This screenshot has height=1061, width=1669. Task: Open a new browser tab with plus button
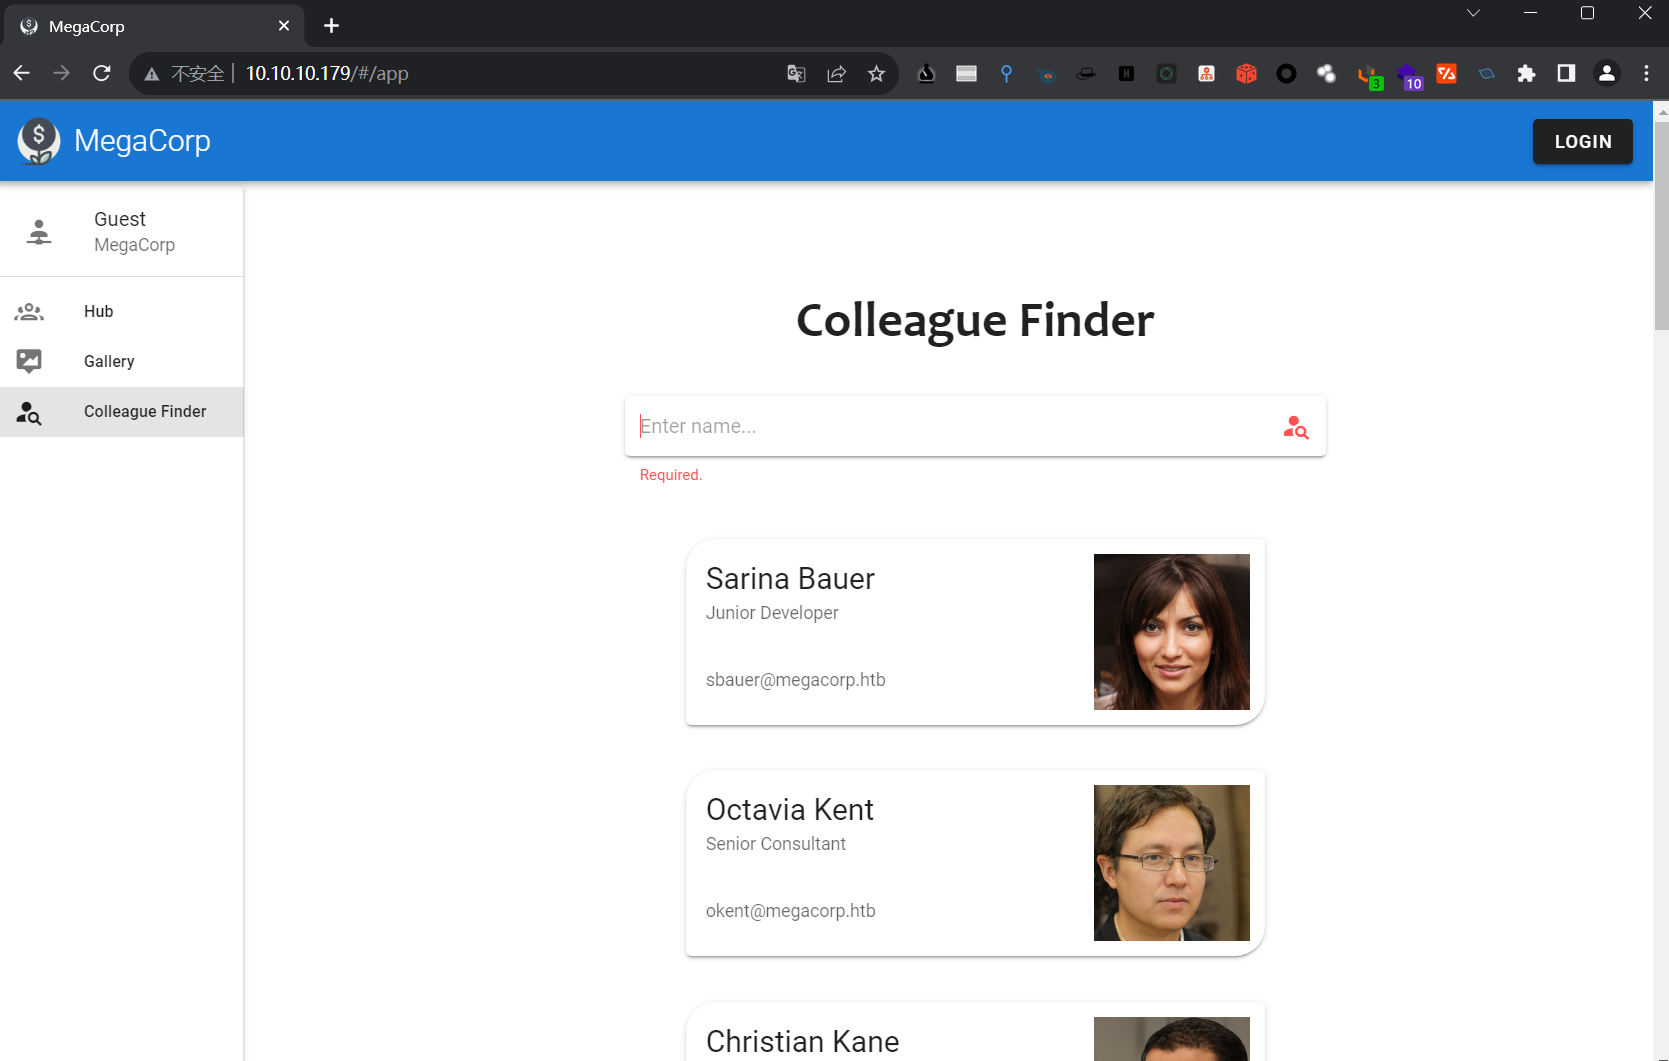click(x=332, y=26)
